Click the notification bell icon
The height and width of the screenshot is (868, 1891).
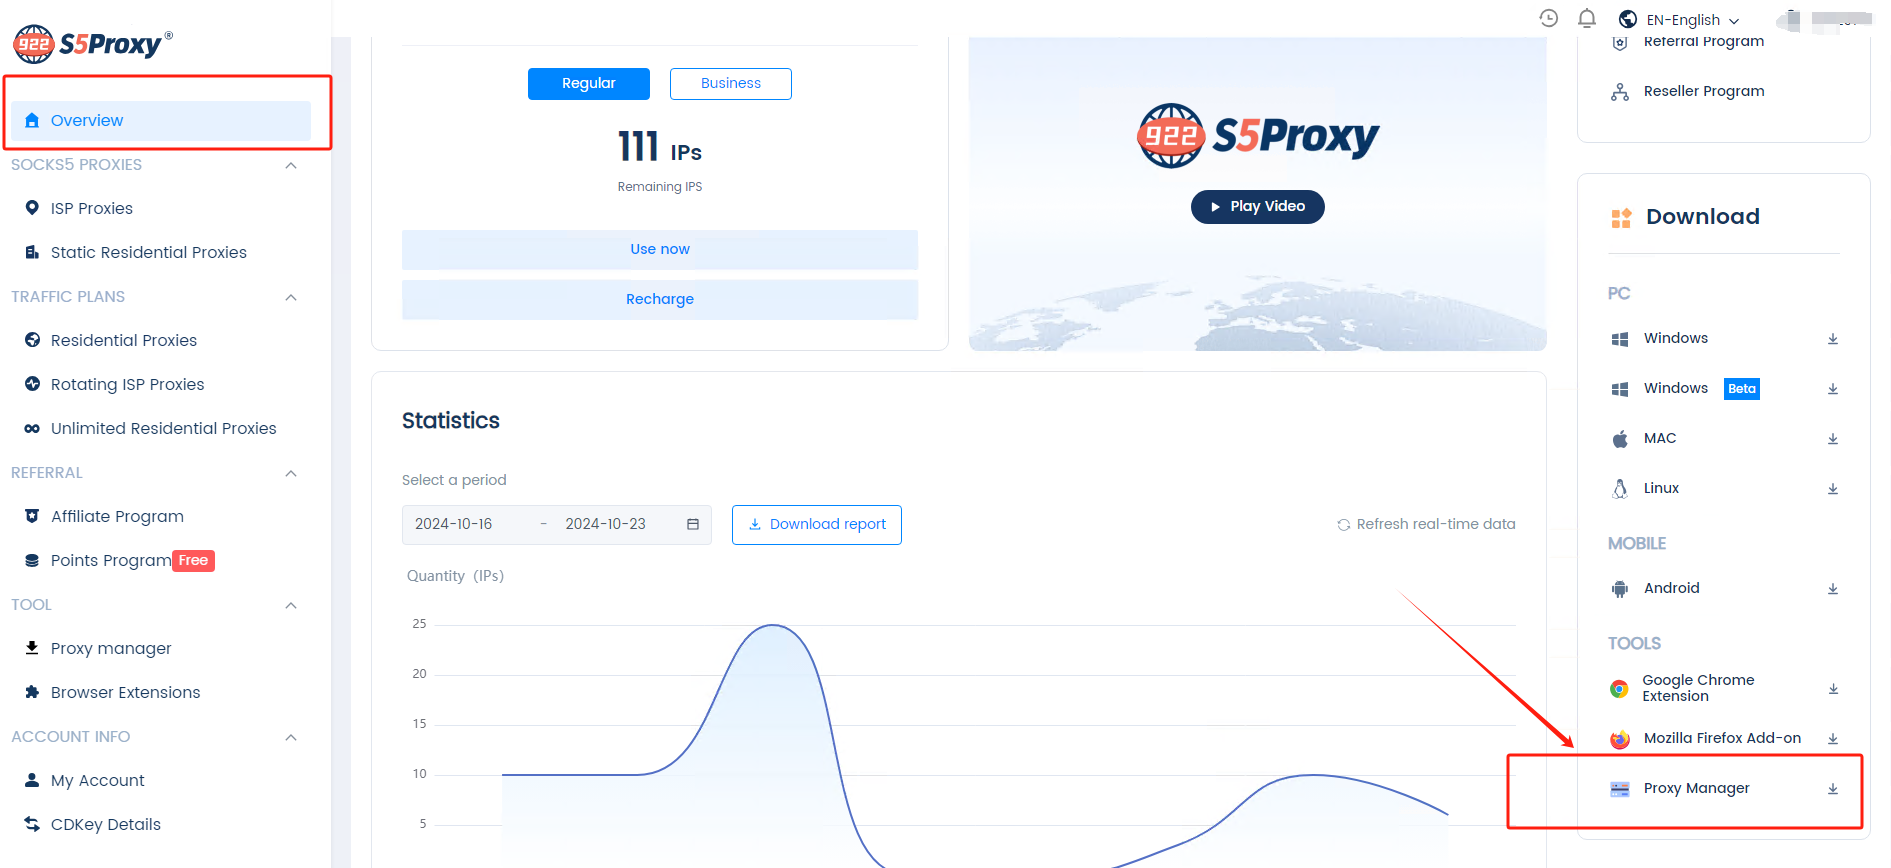point(1586,19)
